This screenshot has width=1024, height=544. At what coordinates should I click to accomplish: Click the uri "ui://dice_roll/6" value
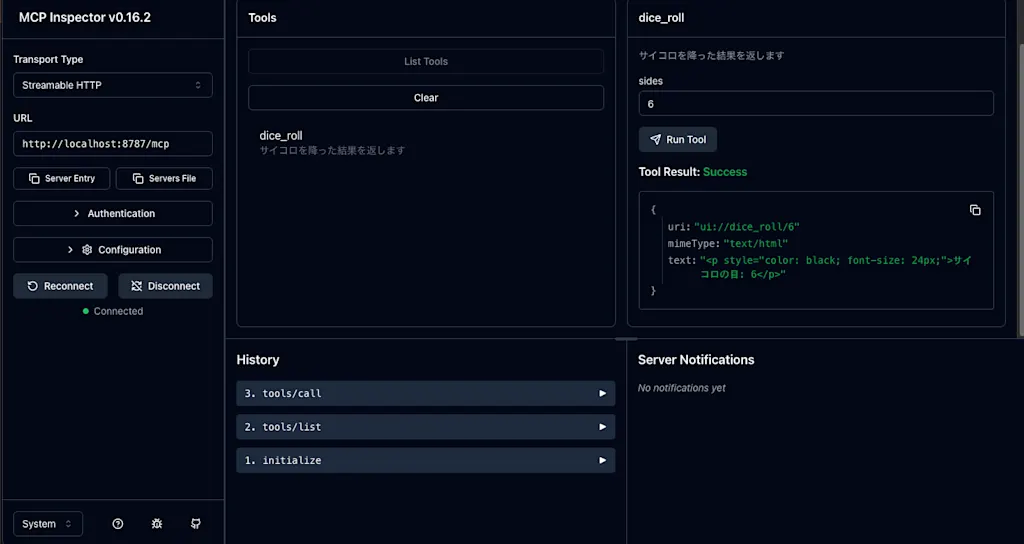point(746,227)
